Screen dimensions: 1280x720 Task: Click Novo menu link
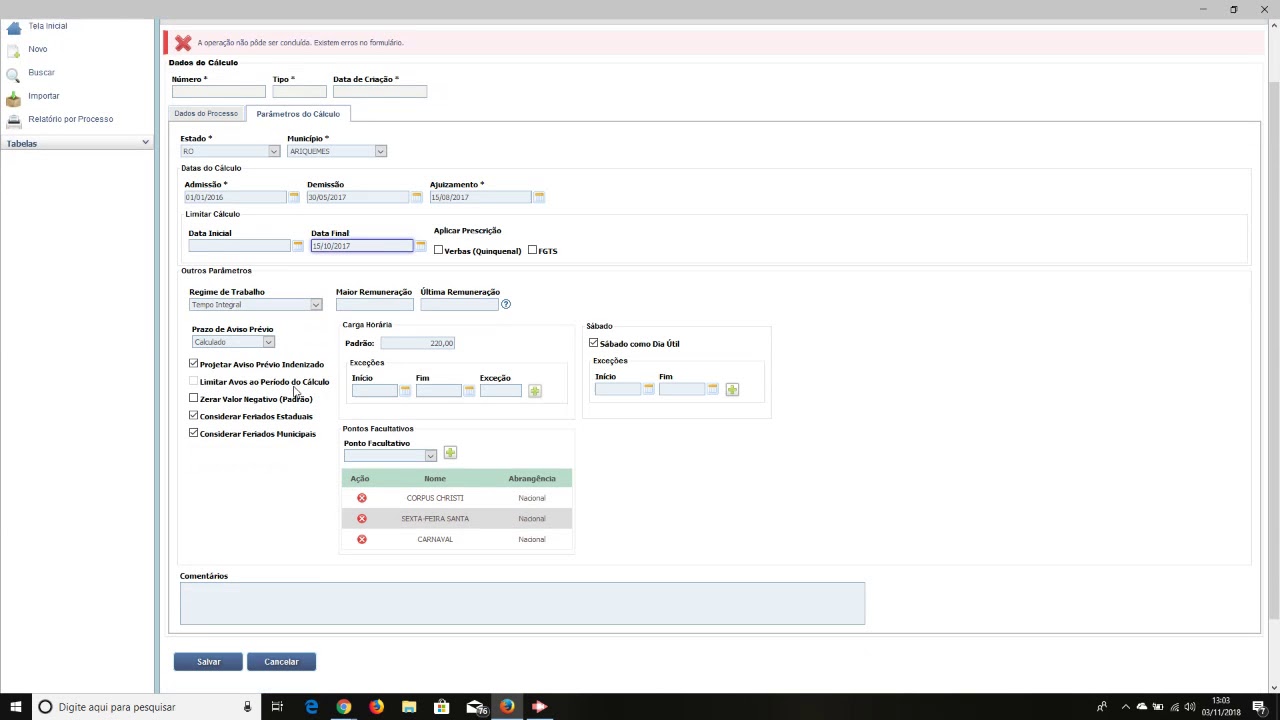(38, 49)
